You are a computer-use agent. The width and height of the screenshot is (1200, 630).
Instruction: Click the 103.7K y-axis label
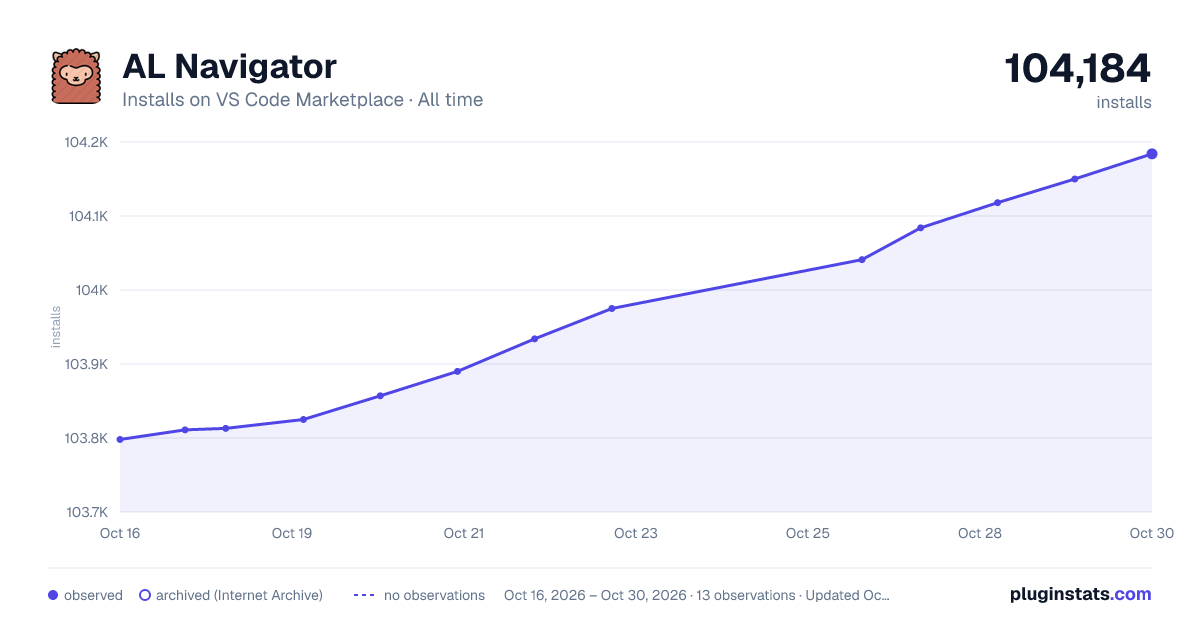(x=87, y=512)
